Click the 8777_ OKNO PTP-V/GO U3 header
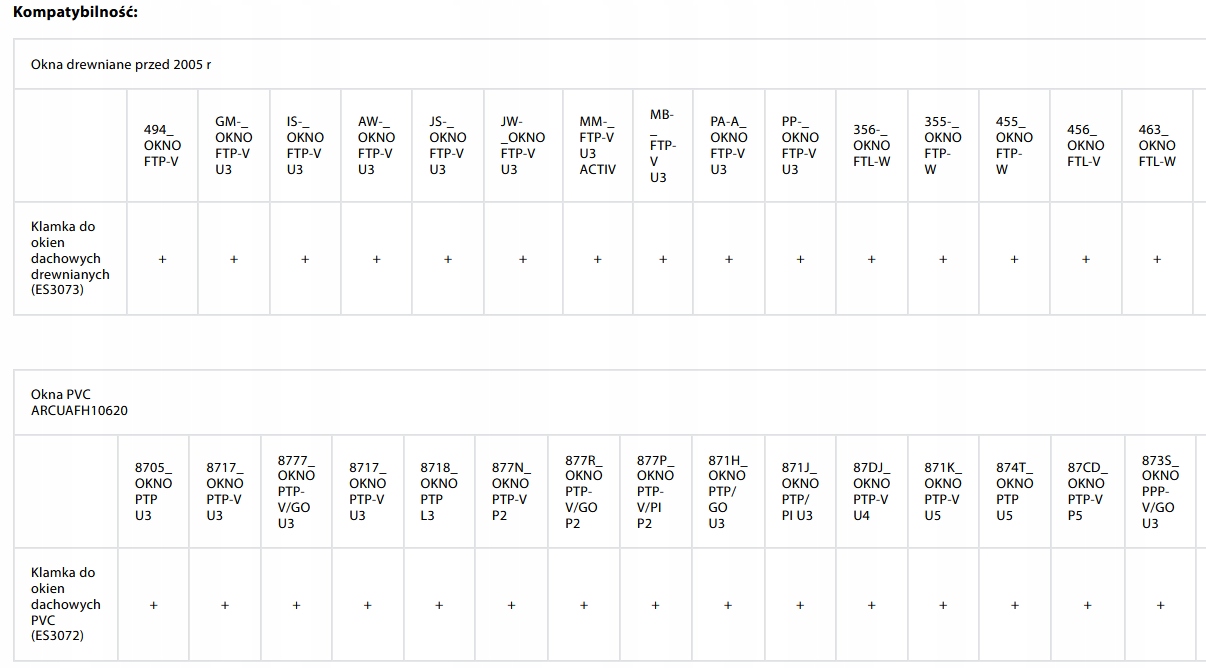Viewport: 1206px width, 668px height. point(296,491)
